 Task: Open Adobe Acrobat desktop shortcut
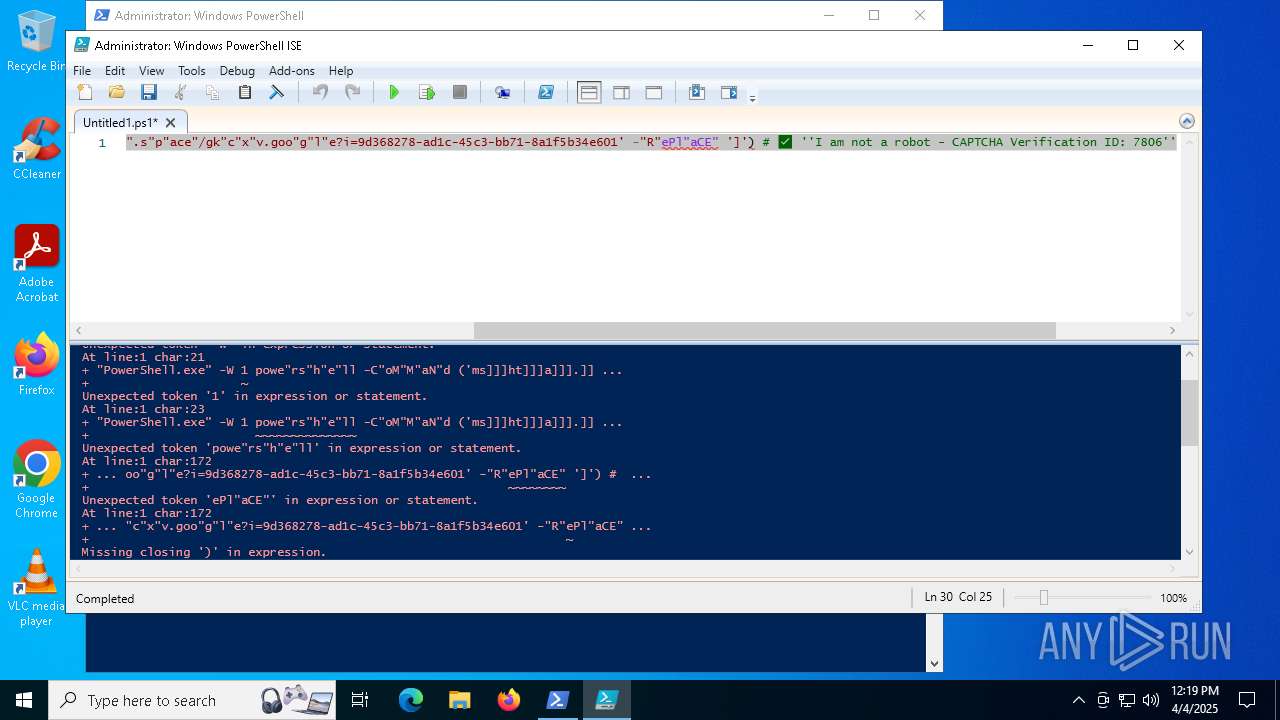(37, 264)
